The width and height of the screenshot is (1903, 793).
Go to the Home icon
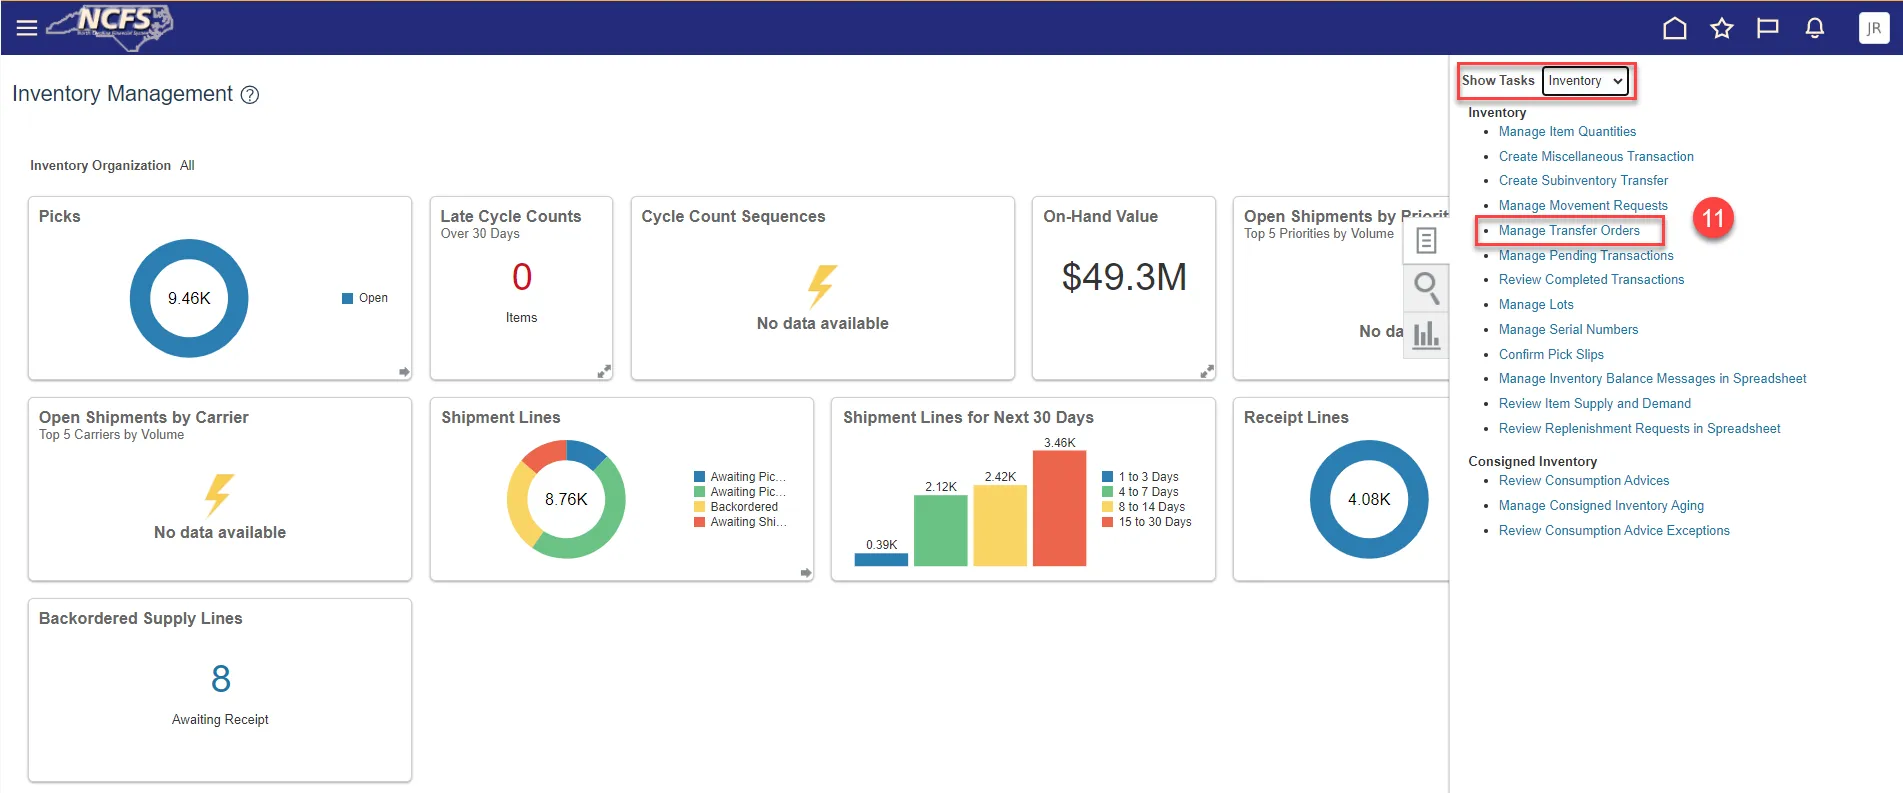[1674, 28]
